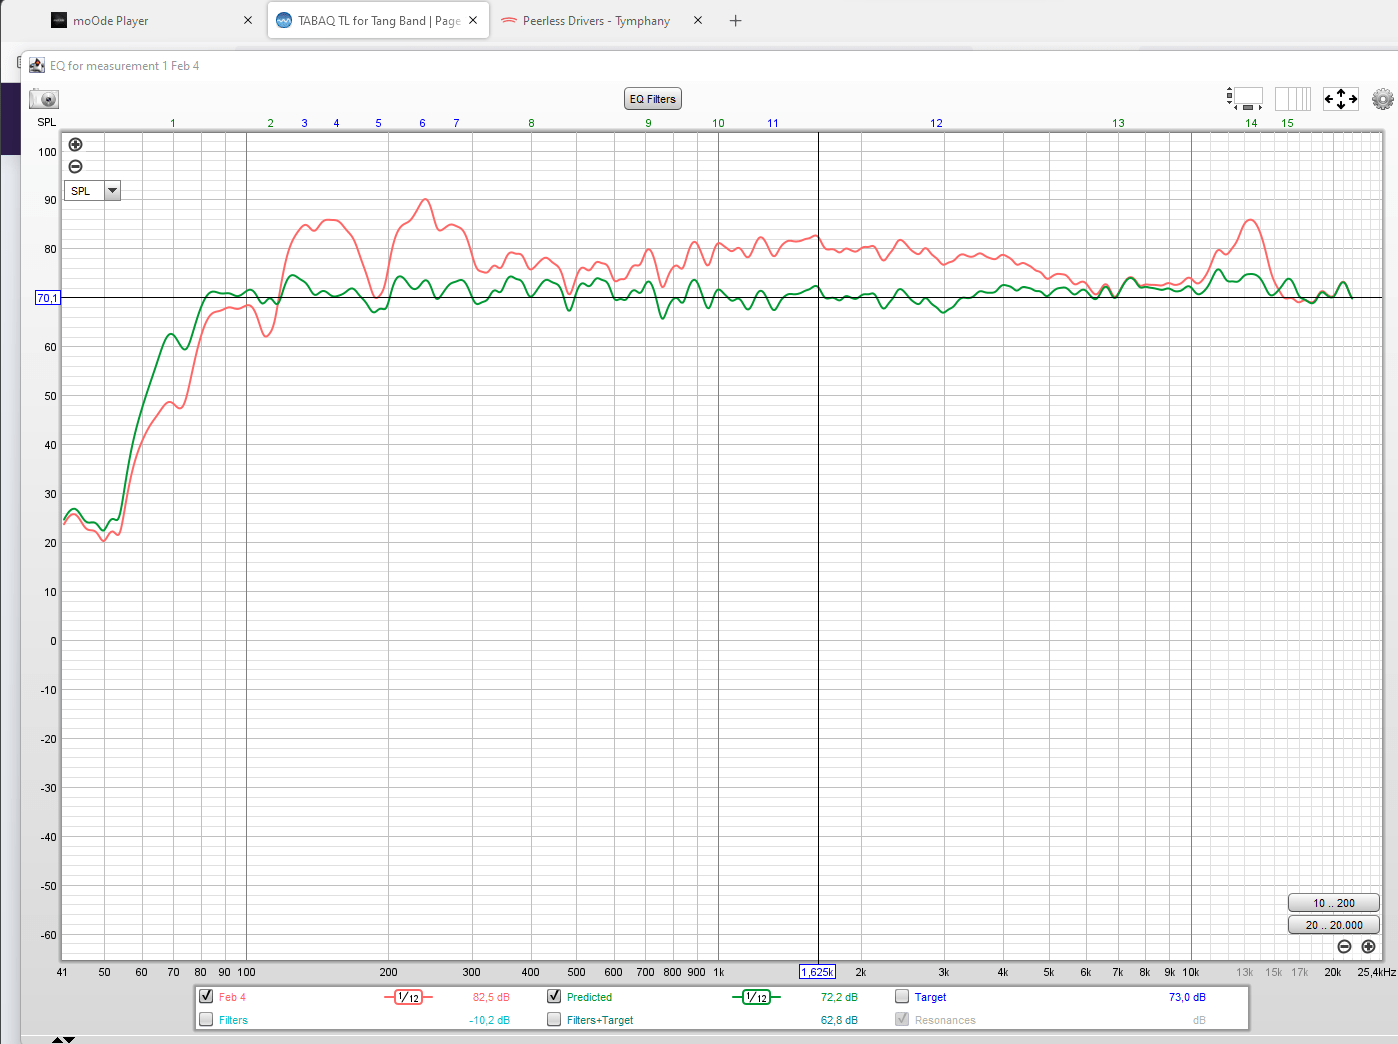The height and width of the screenshot is (1044, 1398).
Task: Switch to the TABAQ TL for Tang Band tab
Action: tap(378, 20)
